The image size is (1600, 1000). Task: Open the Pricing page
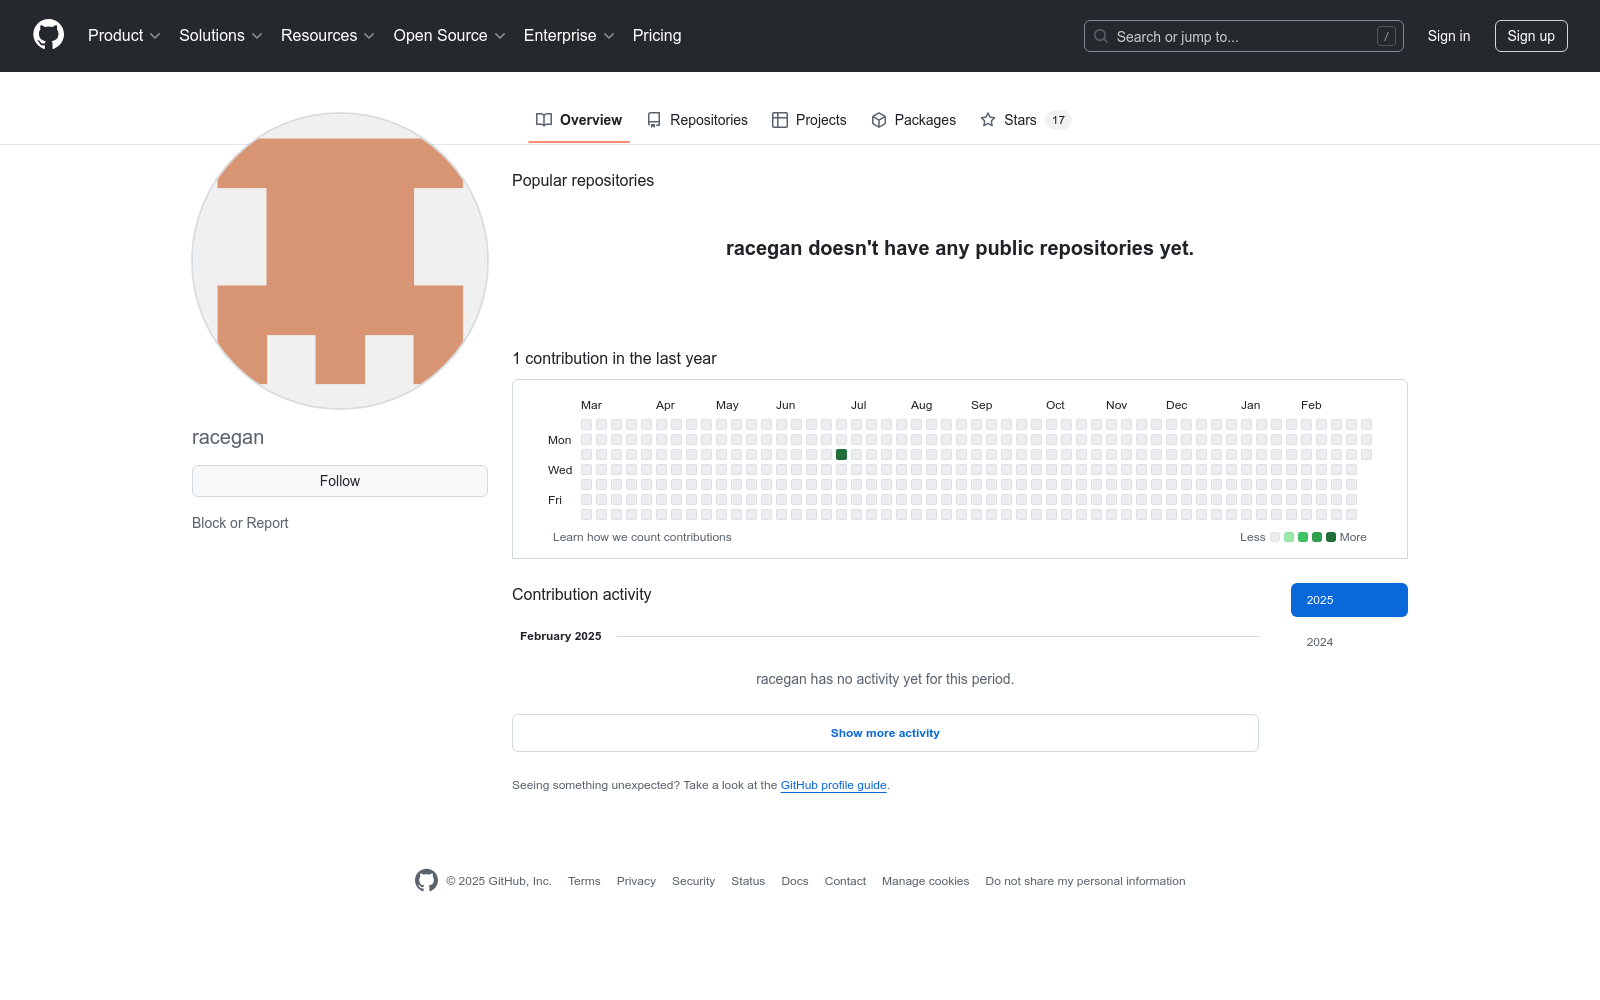pyautogui.click(x=657, y=36)
